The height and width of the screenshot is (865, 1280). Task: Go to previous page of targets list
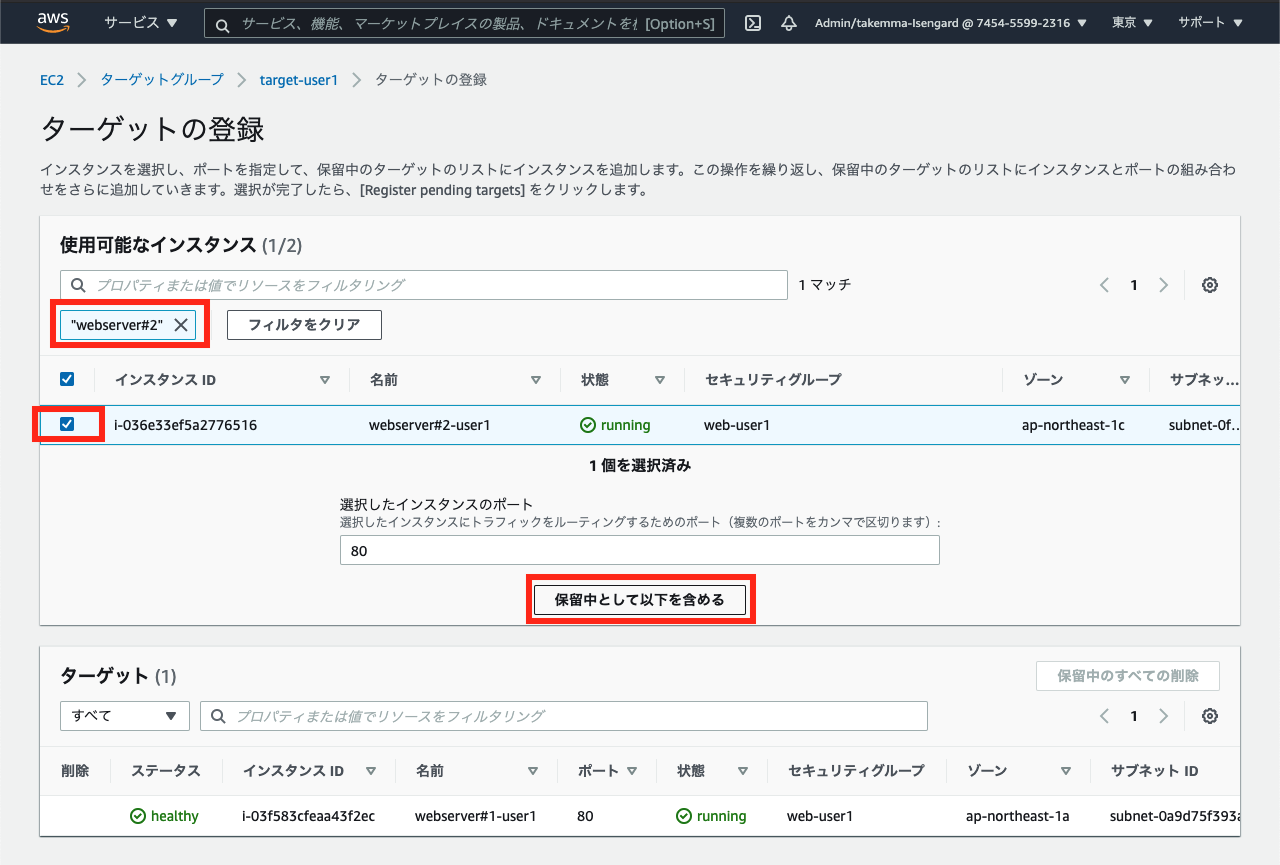point(1104,716)
